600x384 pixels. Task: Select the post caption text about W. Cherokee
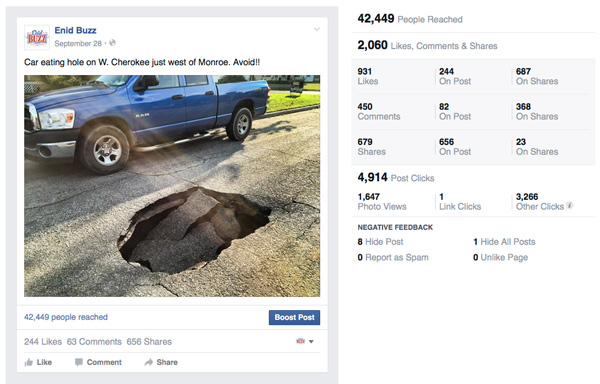coord(142,62)
